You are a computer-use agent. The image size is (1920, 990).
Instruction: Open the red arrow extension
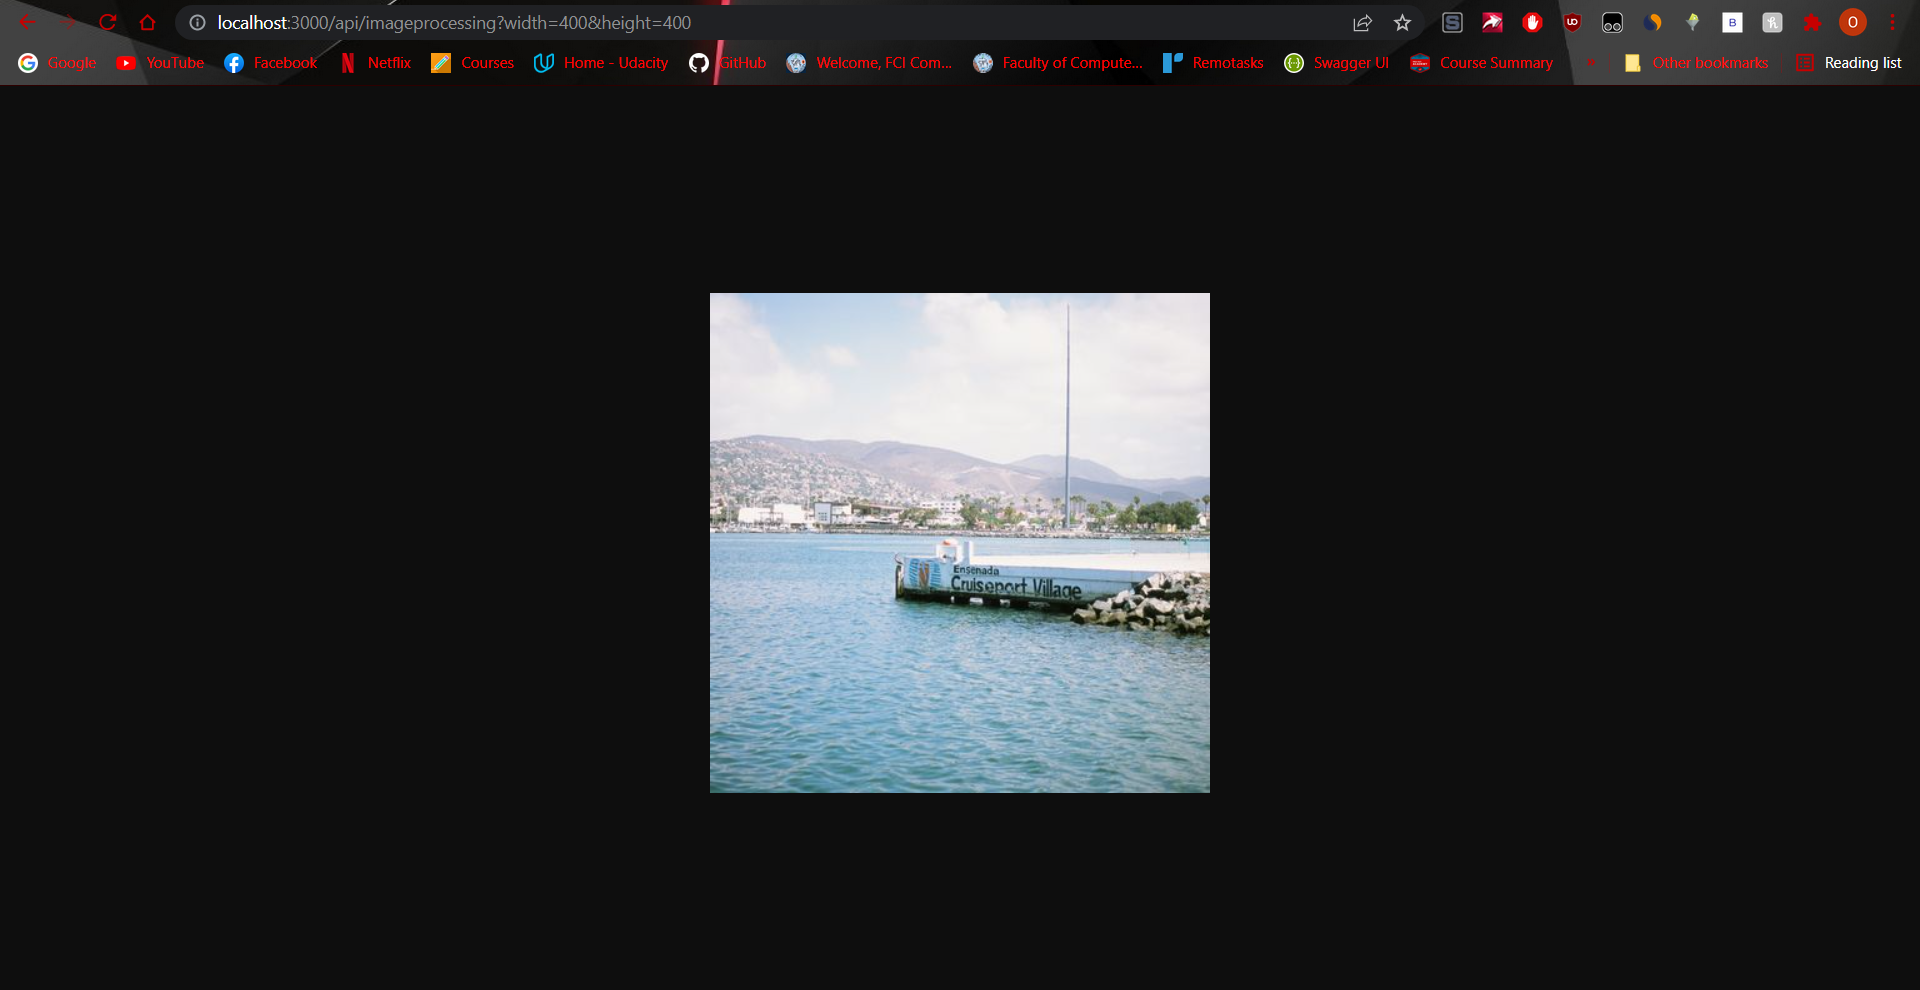click(x=1492, y=22)
